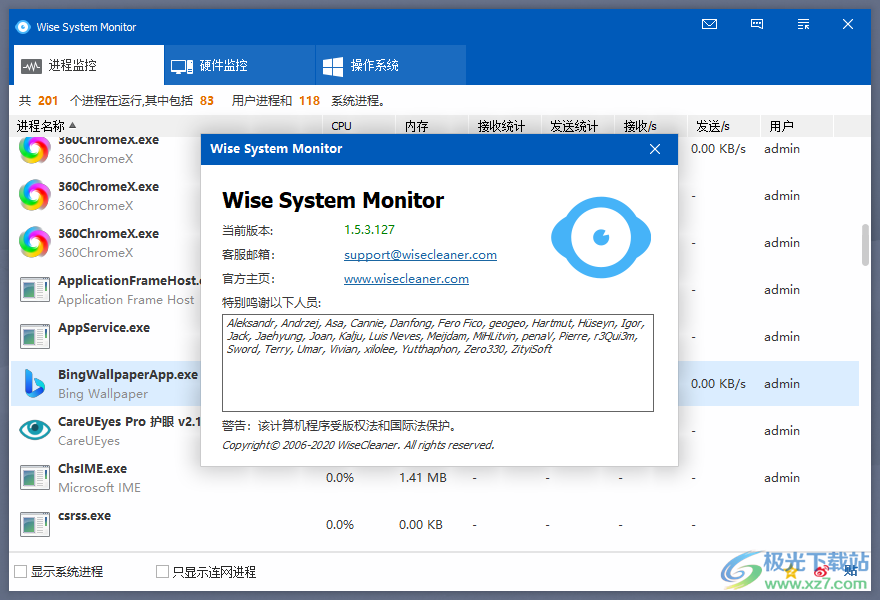
Task: Click the ChsIME Microsoft IME icon
Action: click(33, 477)
